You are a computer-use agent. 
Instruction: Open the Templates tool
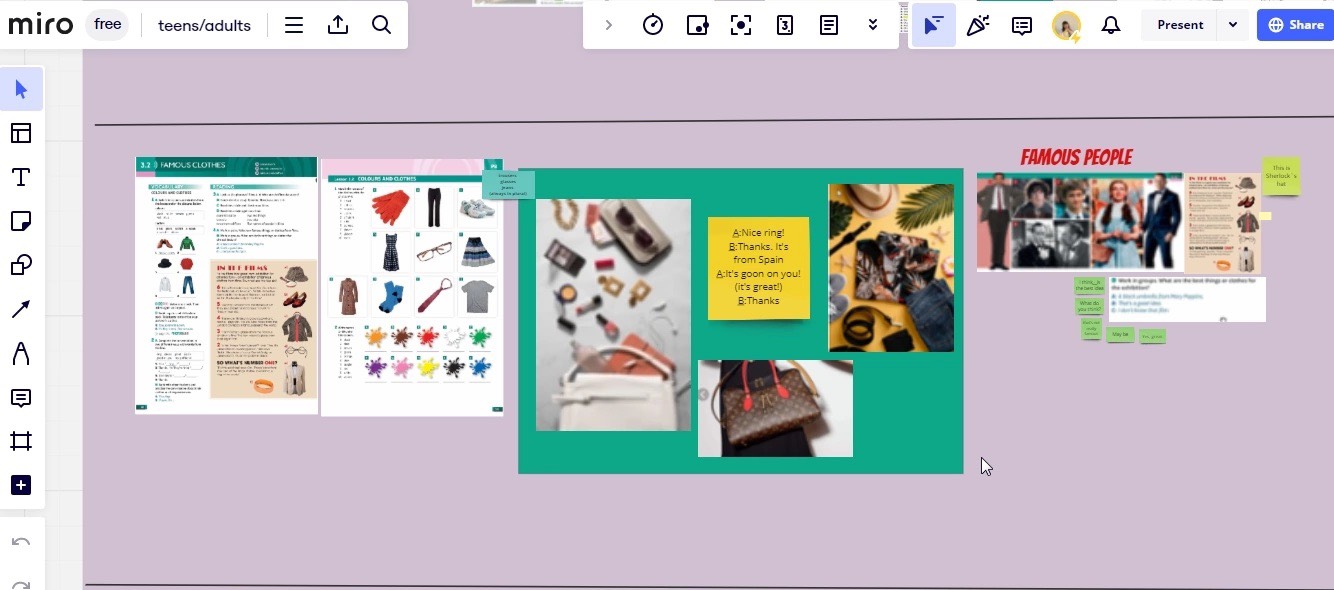pyautogui.click(x=21, y=133)
